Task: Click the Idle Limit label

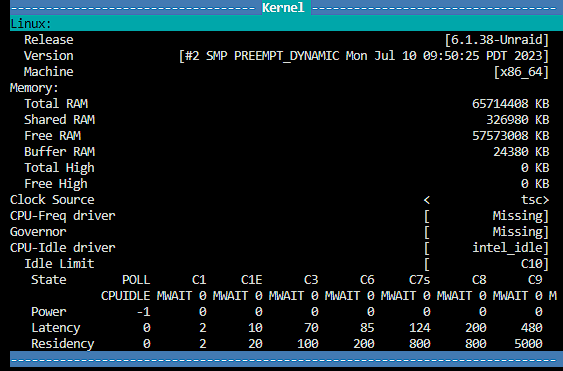Action: (60, 264)
